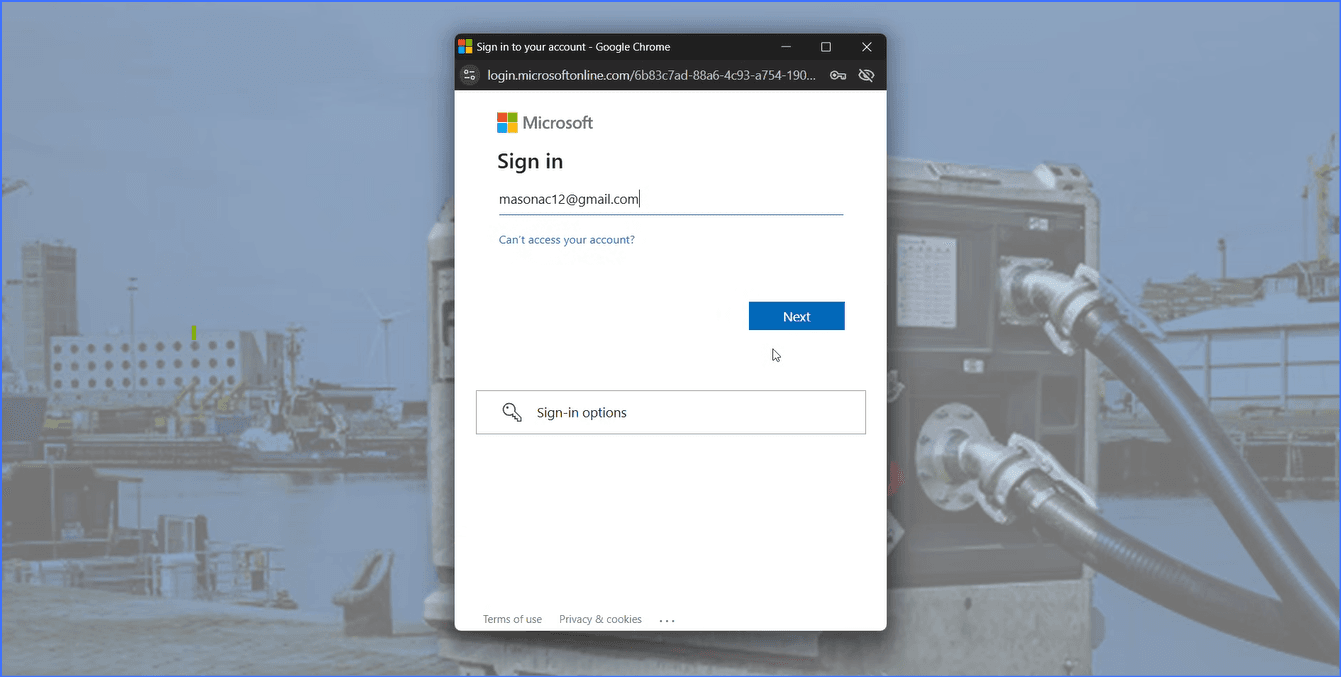
Task: Click the Microsoft wordmark text
Action: (558, 123)
